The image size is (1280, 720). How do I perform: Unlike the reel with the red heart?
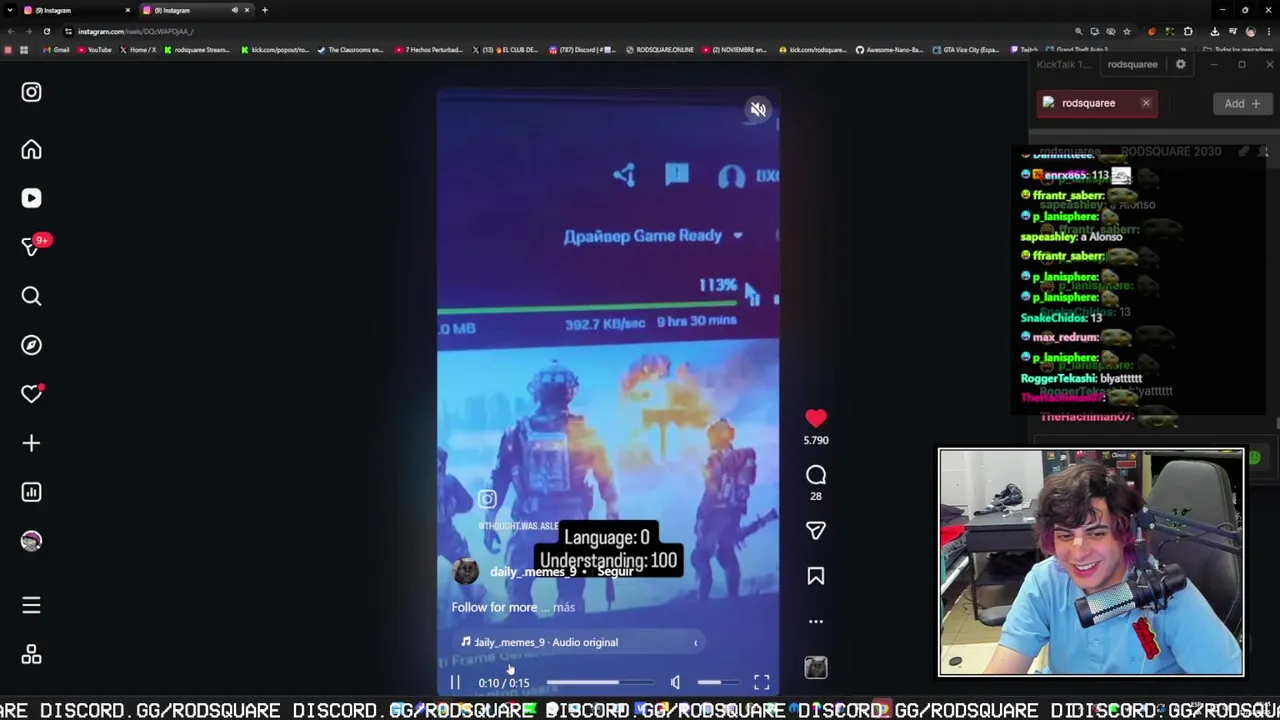(816, 419)
